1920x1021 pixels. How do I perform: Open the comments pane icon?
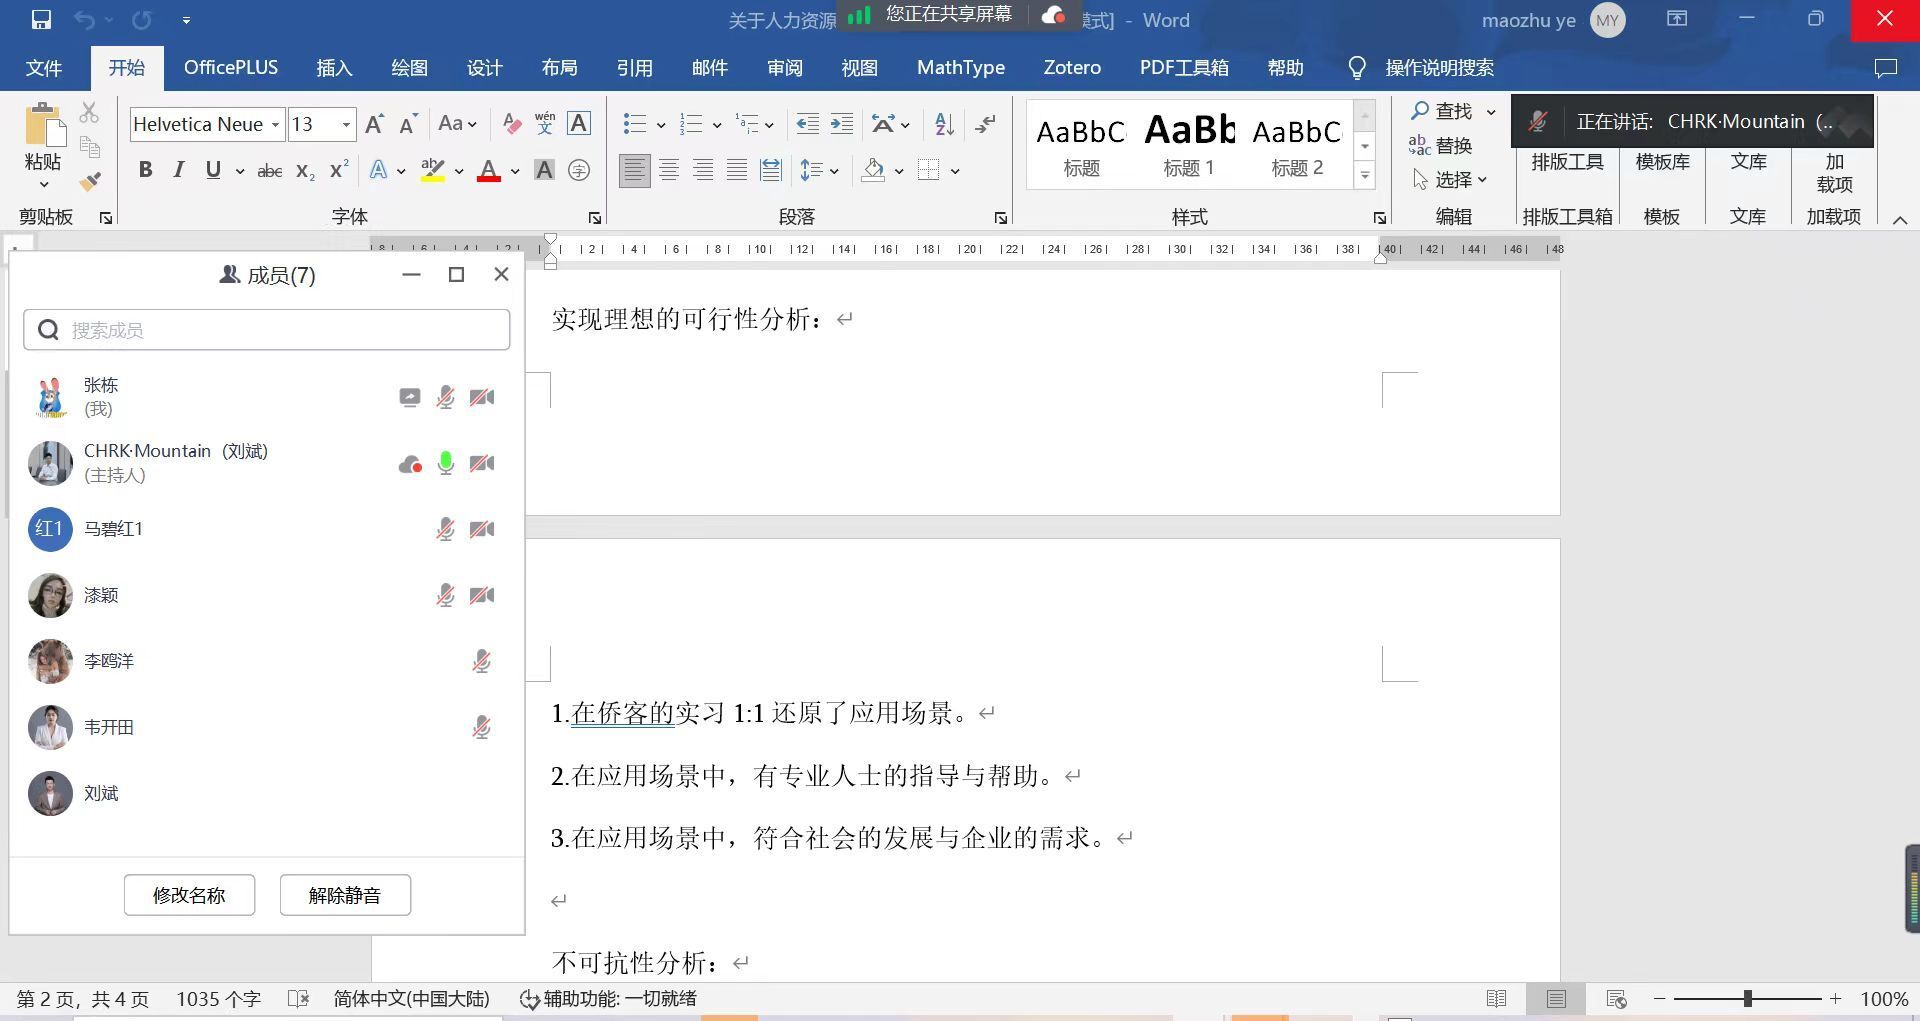click(x=1885, y=68)
